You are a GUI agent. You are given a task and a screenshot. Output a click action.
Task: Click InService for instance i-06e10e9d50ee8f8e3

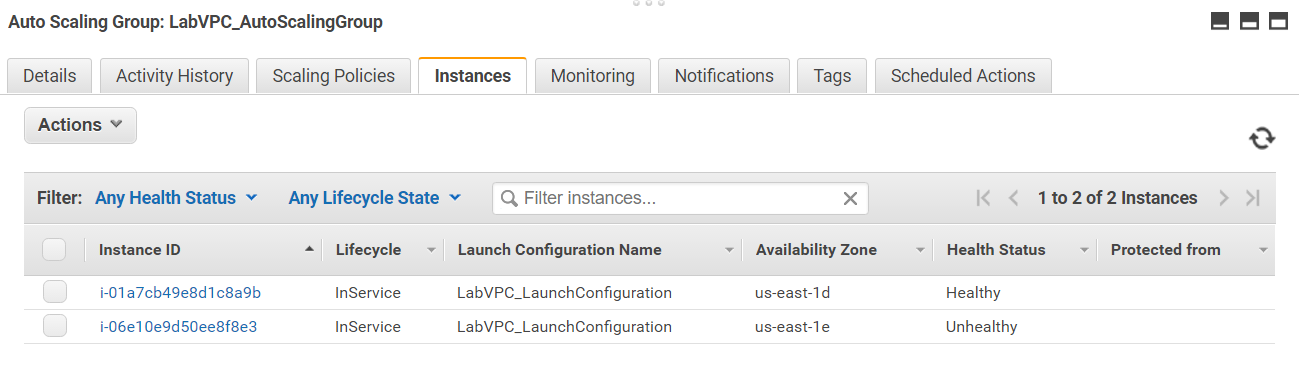368,327
